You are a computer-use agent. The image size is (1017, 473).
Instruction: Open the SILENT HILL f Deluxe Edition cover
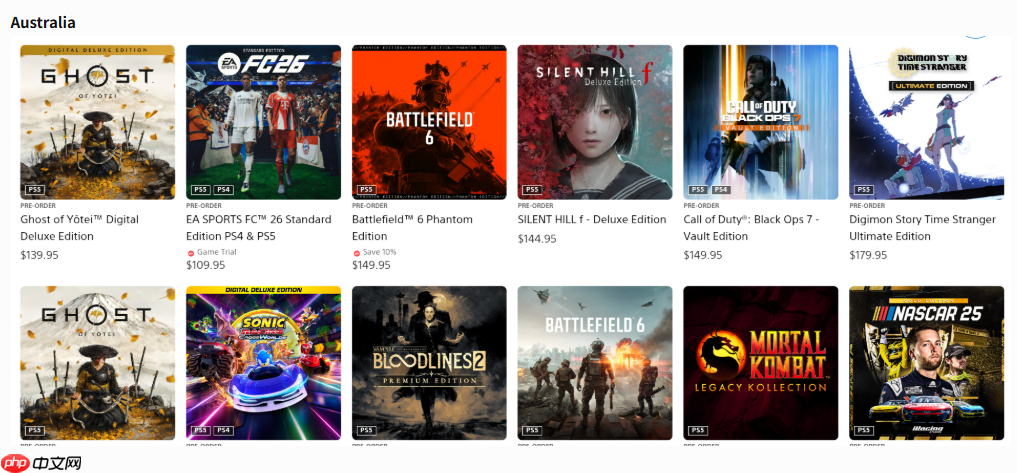click(595, 122)
